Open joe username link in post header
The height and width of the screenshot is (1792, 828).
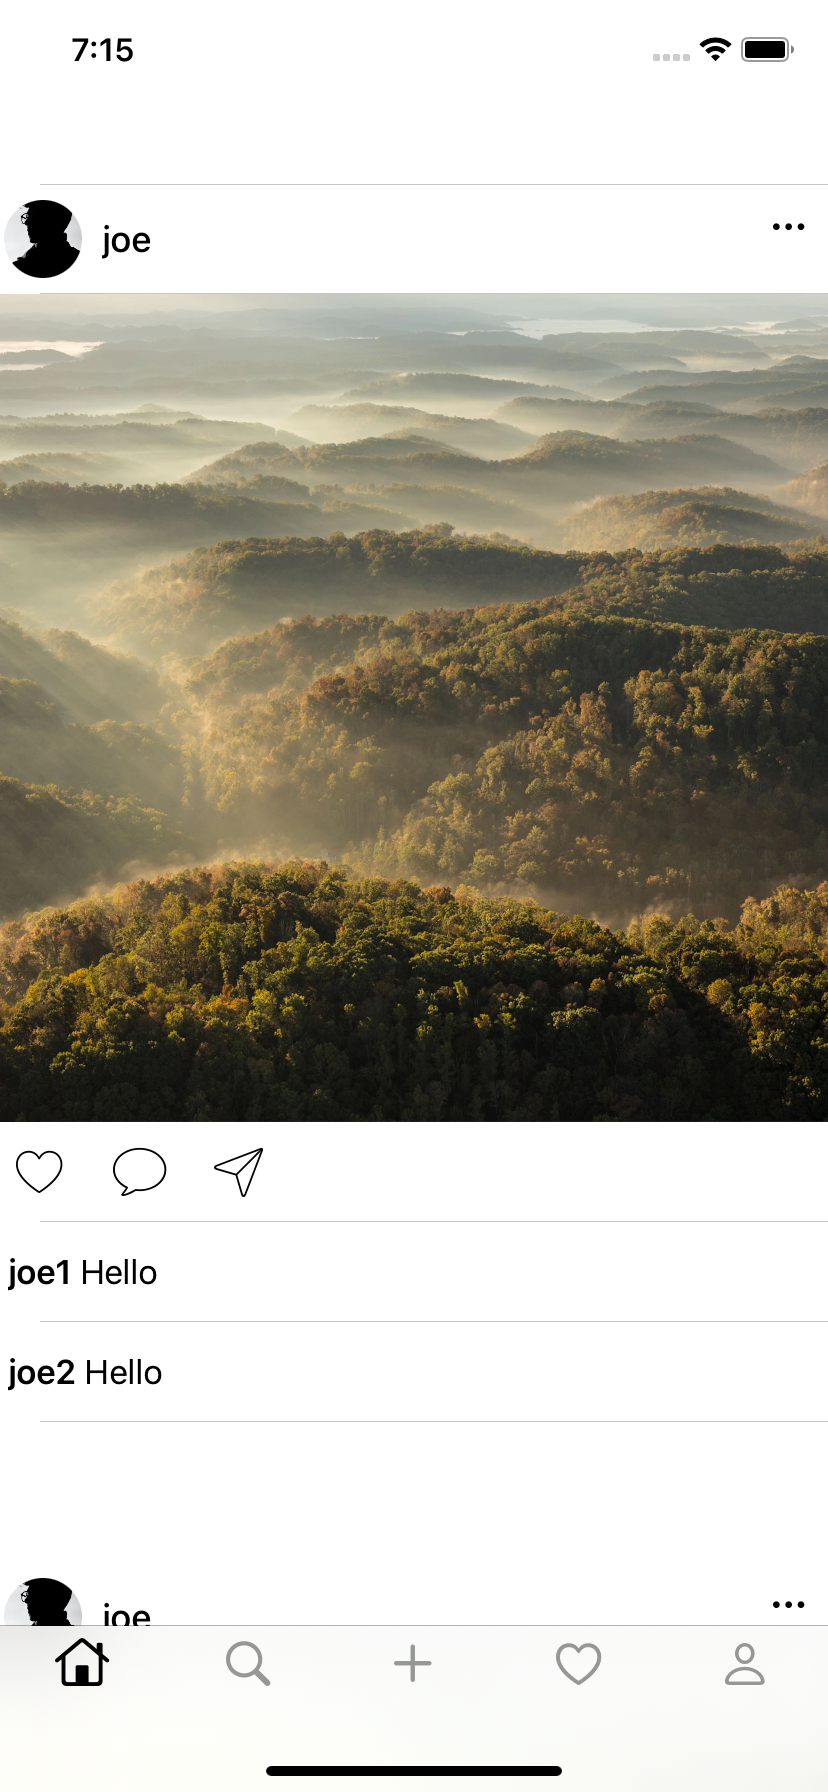click(126, 240)
